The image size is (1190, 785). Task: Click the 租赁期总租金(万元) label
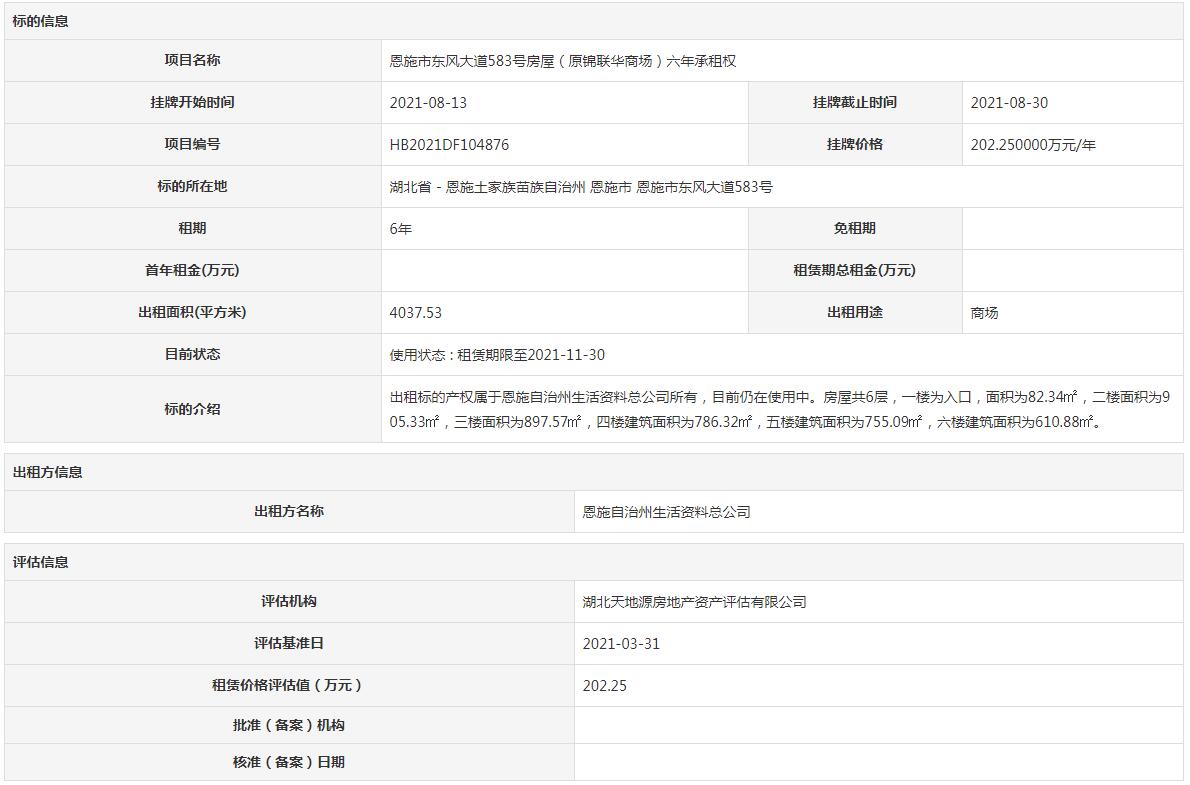click(855, 270)
